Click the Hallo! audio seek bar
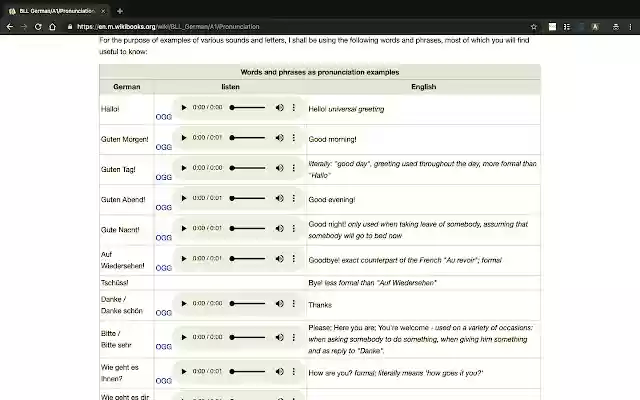The height and width of the screenshot is (400, 640). [248, 107]
